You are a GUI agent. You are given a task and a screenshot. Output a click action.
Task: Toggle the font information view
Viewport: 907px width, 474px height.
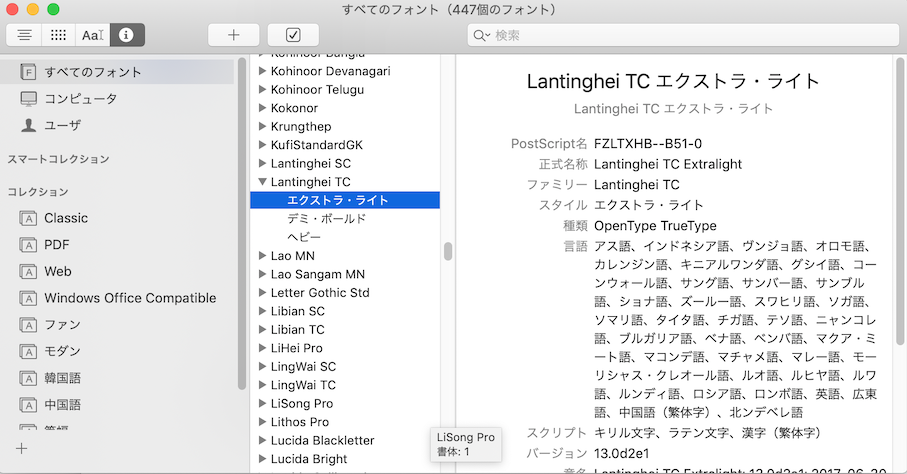(127, 35)
